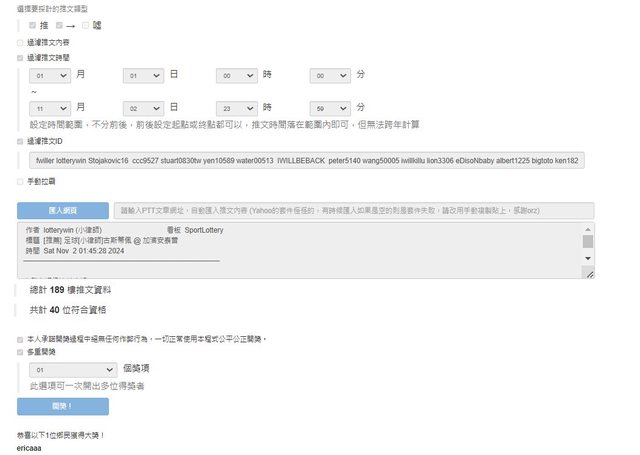Toggle the 噓 comment type checkbox
Screen dimensions: 640x455
pos(86,25)
